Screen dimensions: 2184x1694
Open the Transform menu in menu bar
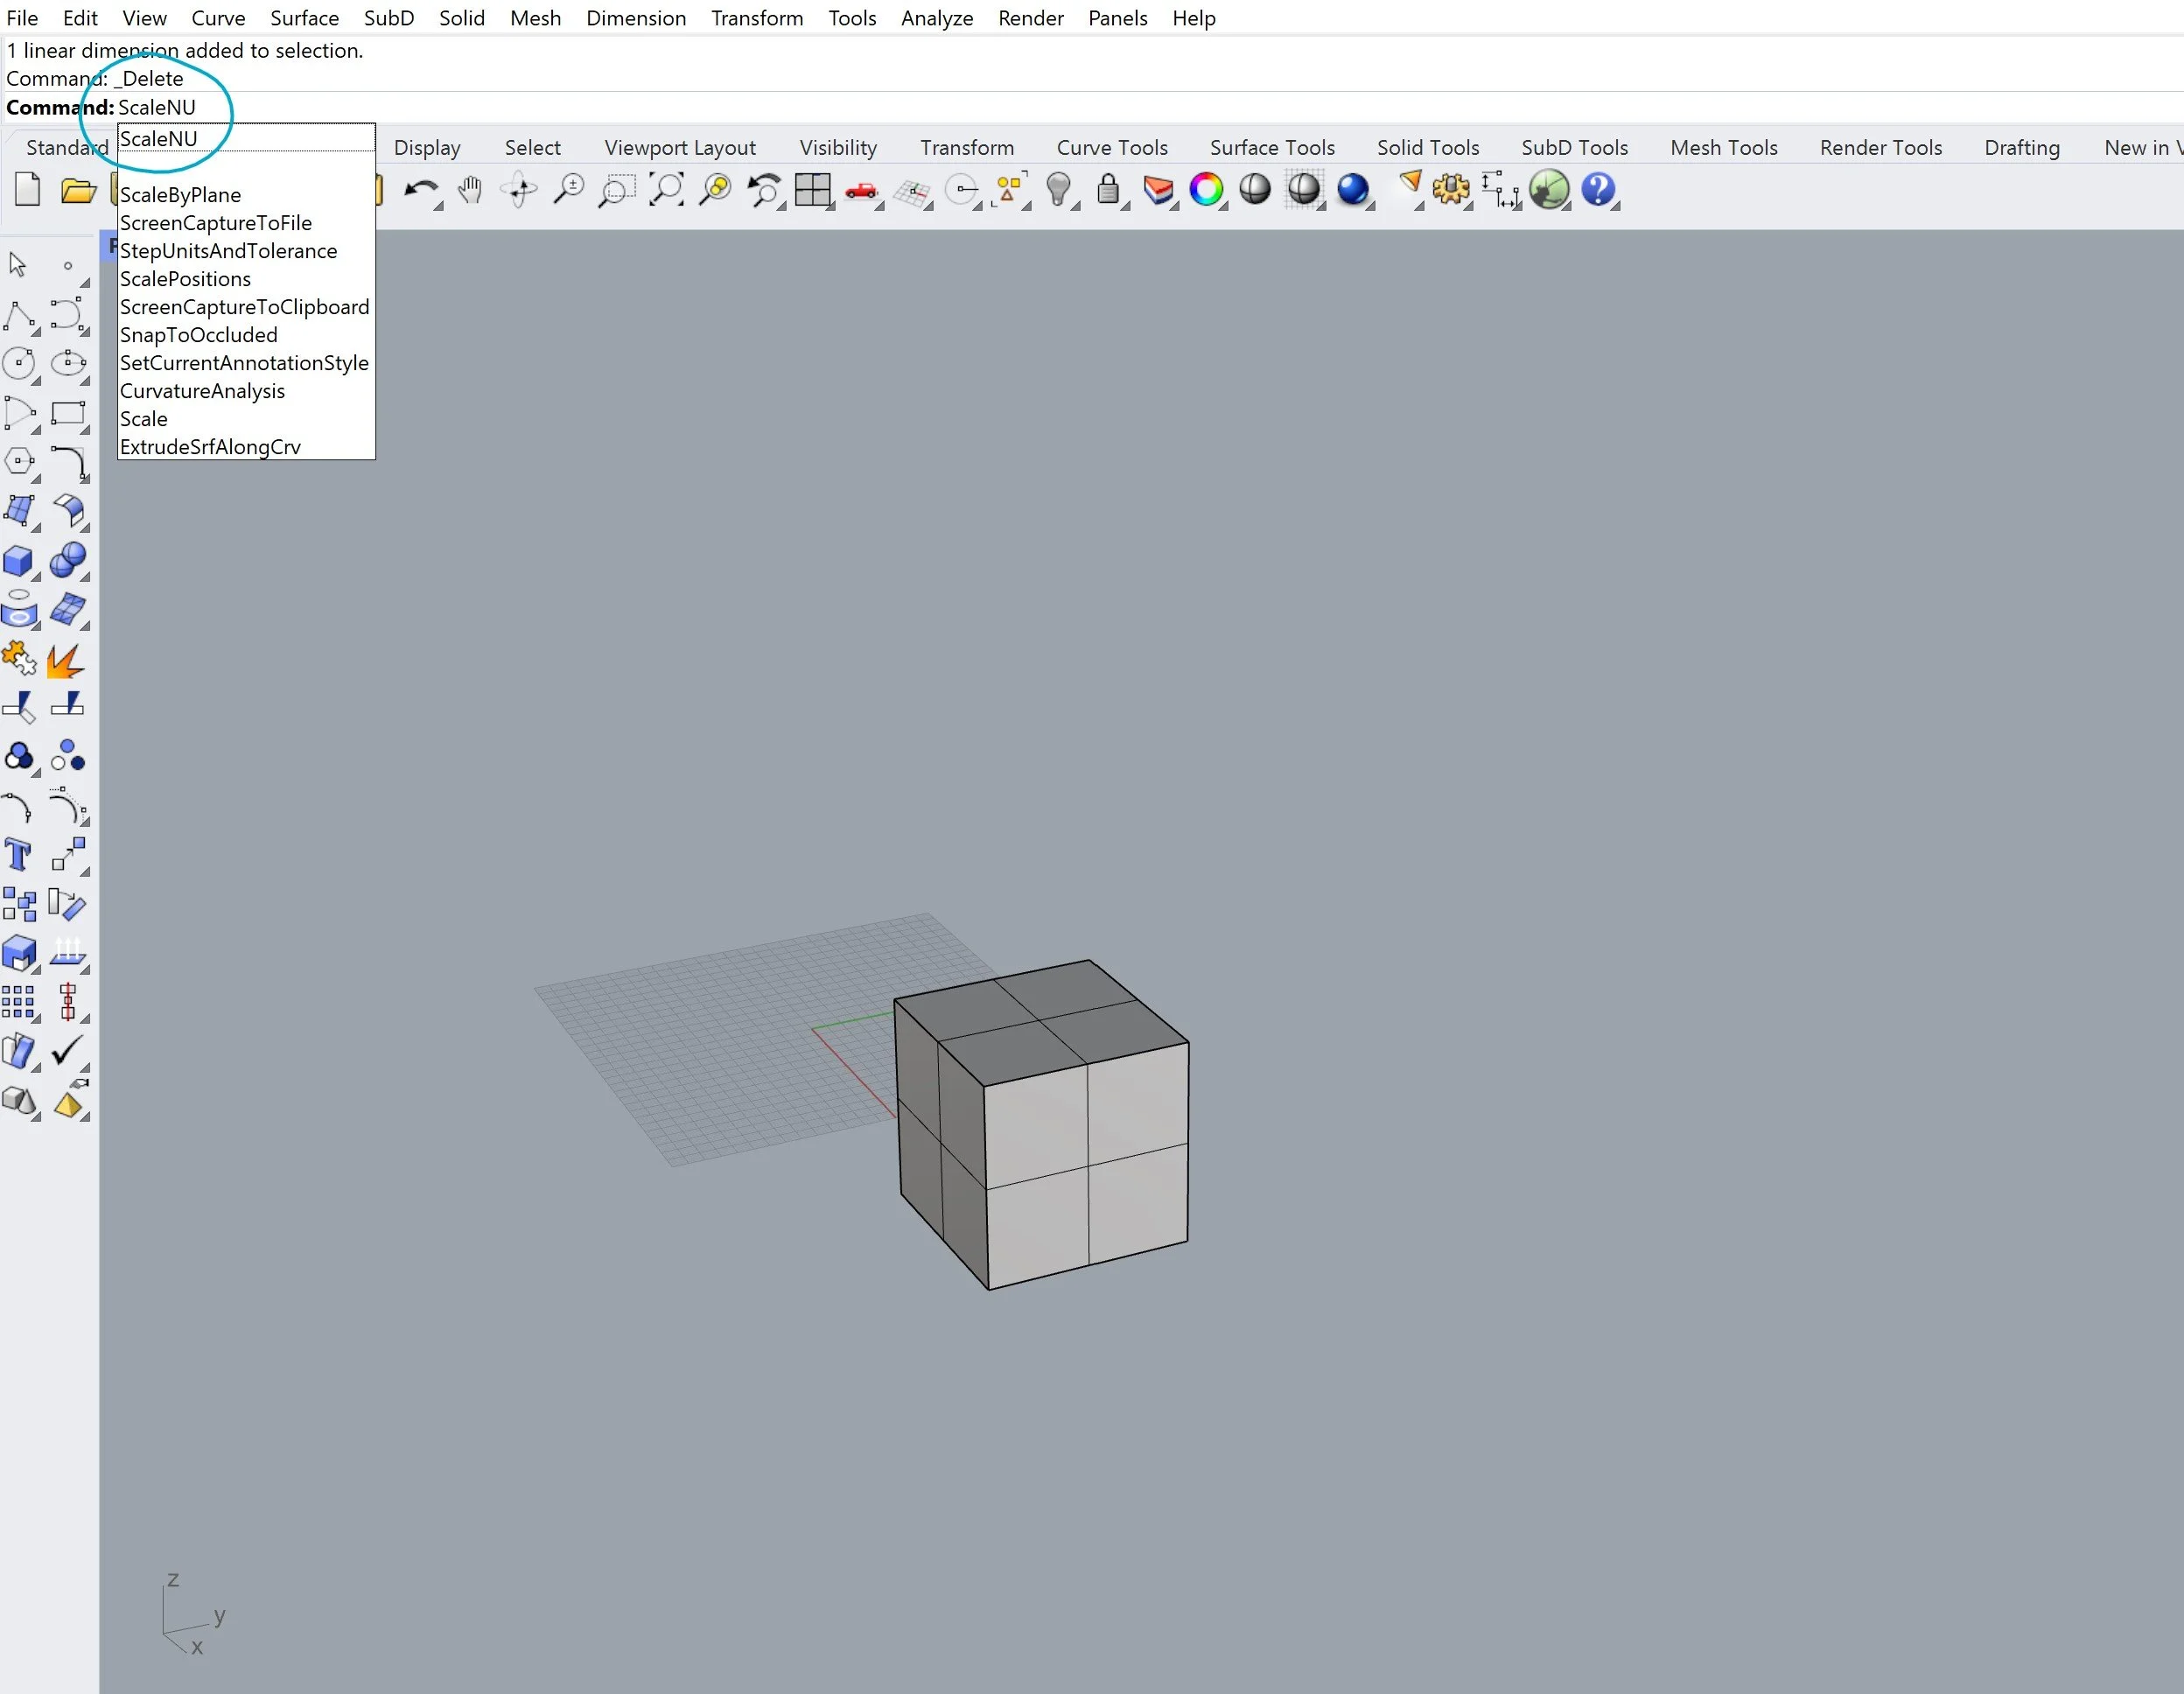[x=756, y=18]
